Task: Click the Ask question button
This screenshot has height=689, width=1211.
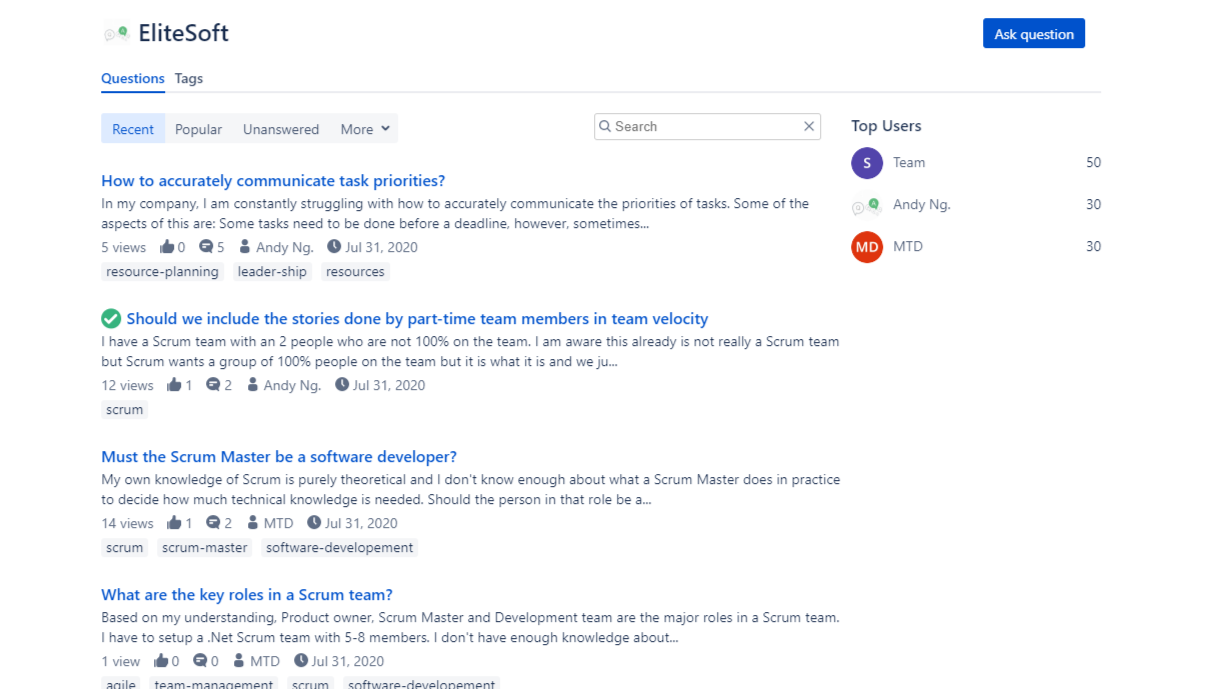Action: point(1033,34)
